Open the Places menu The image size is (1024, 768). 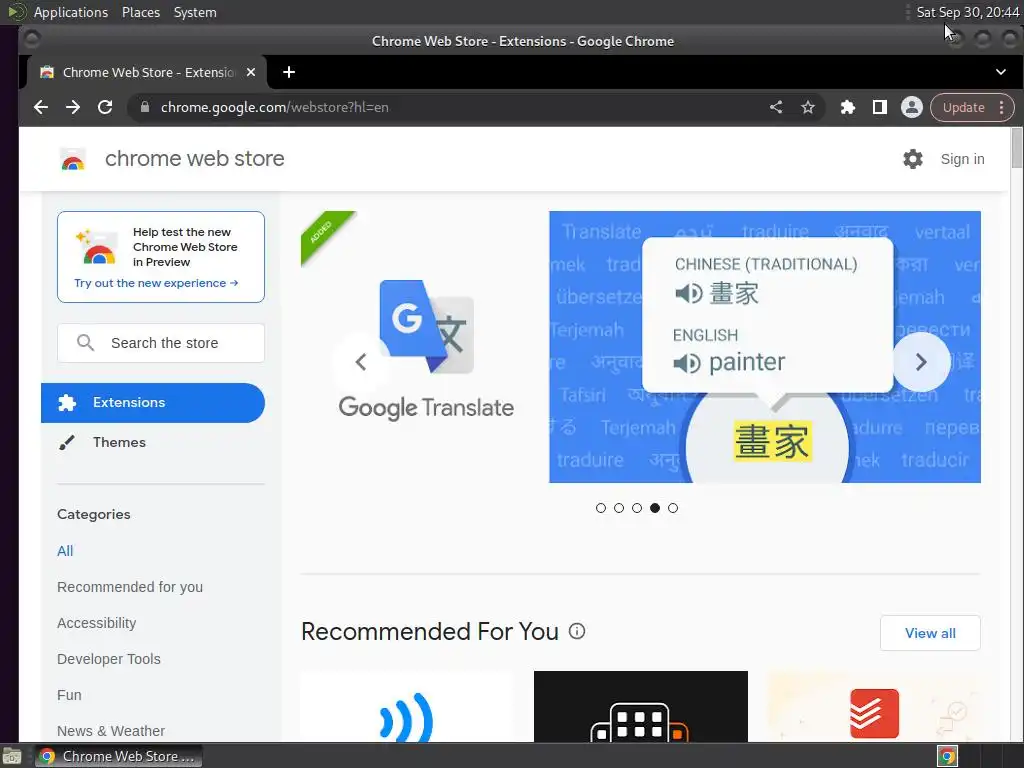[141, 12]
